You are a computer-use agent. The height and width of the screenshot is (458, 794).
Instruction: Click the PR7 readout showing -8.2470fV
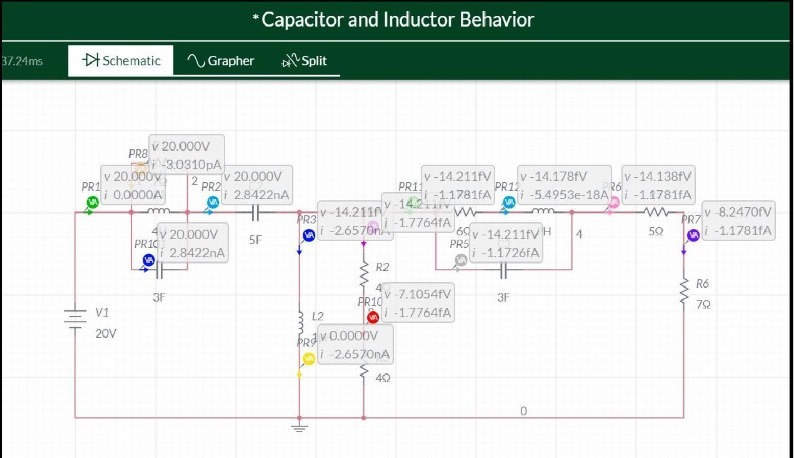click(x=738, y=221)
